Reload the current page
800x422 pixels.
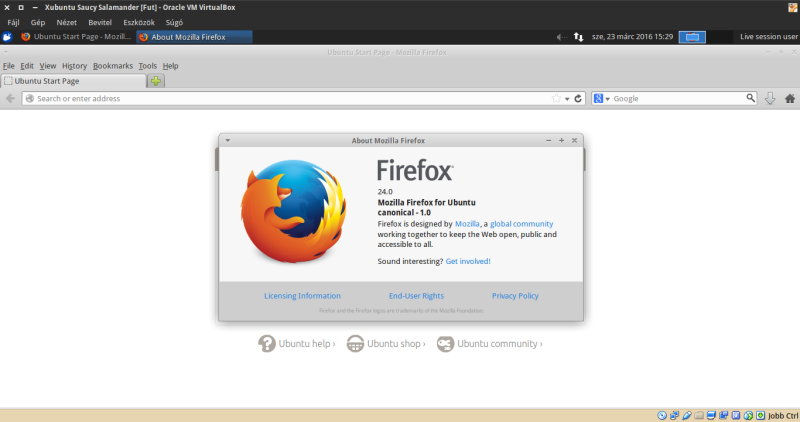pos(578,98)
